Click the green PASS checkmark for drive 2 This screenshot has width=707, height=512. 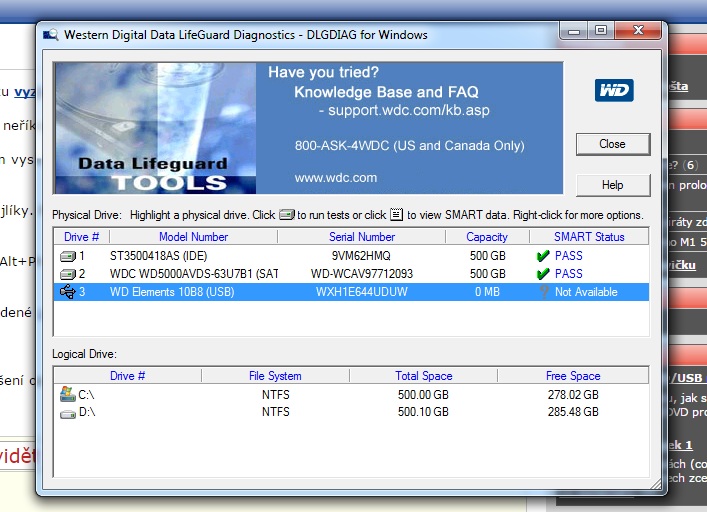tap(542, 274)
